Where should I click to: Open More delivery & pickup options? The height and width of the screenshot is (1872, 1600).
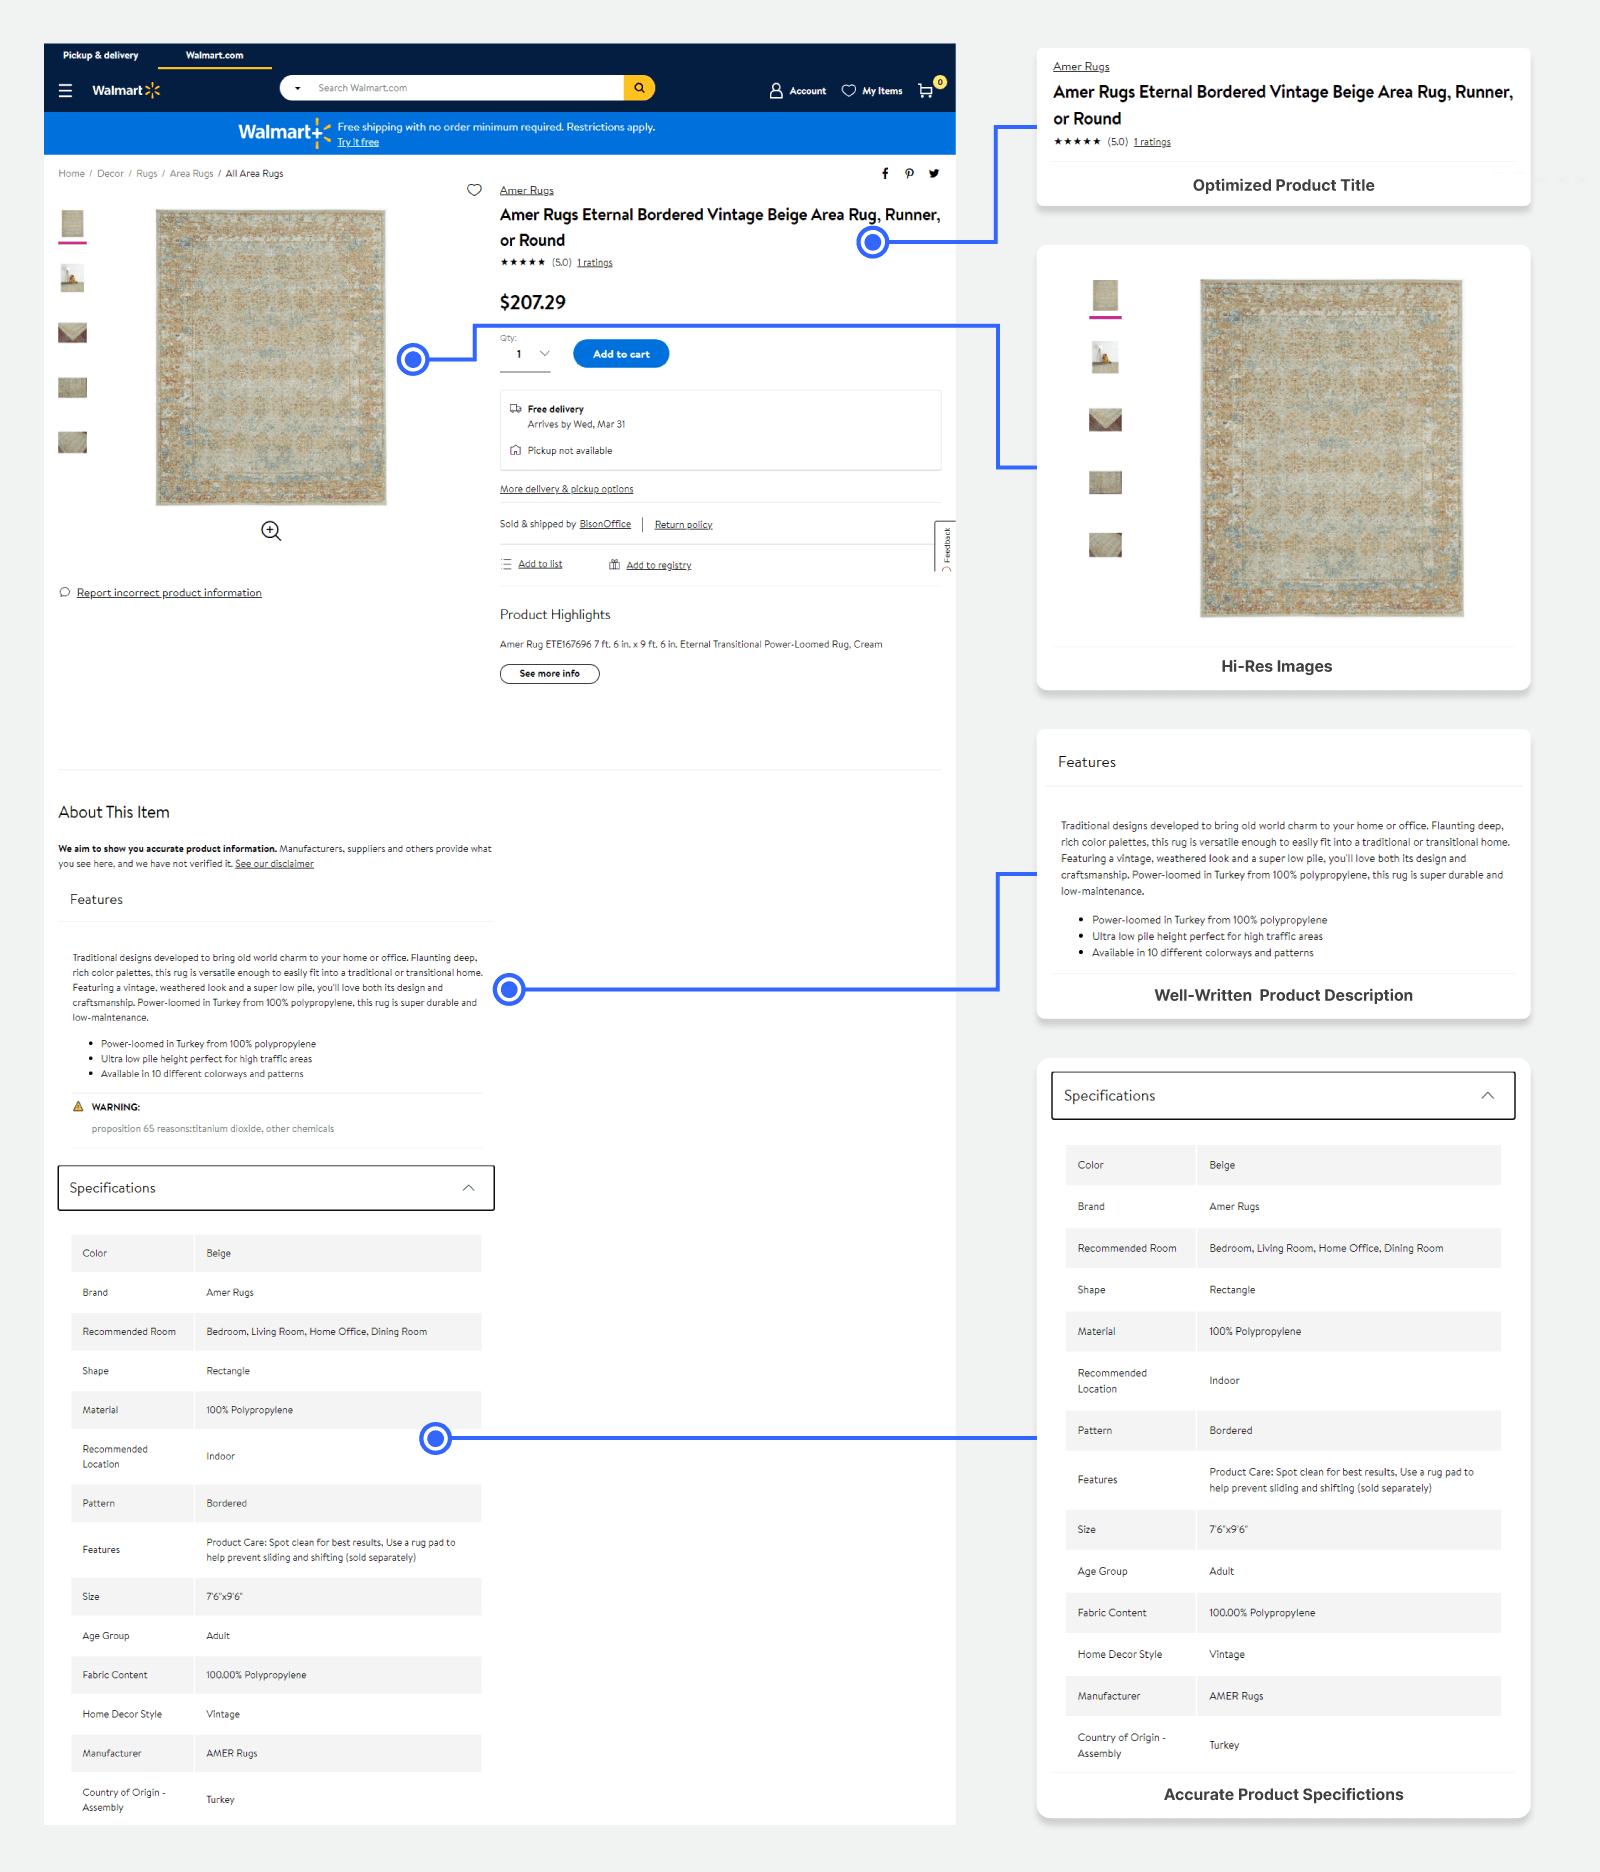click(566, 489)
